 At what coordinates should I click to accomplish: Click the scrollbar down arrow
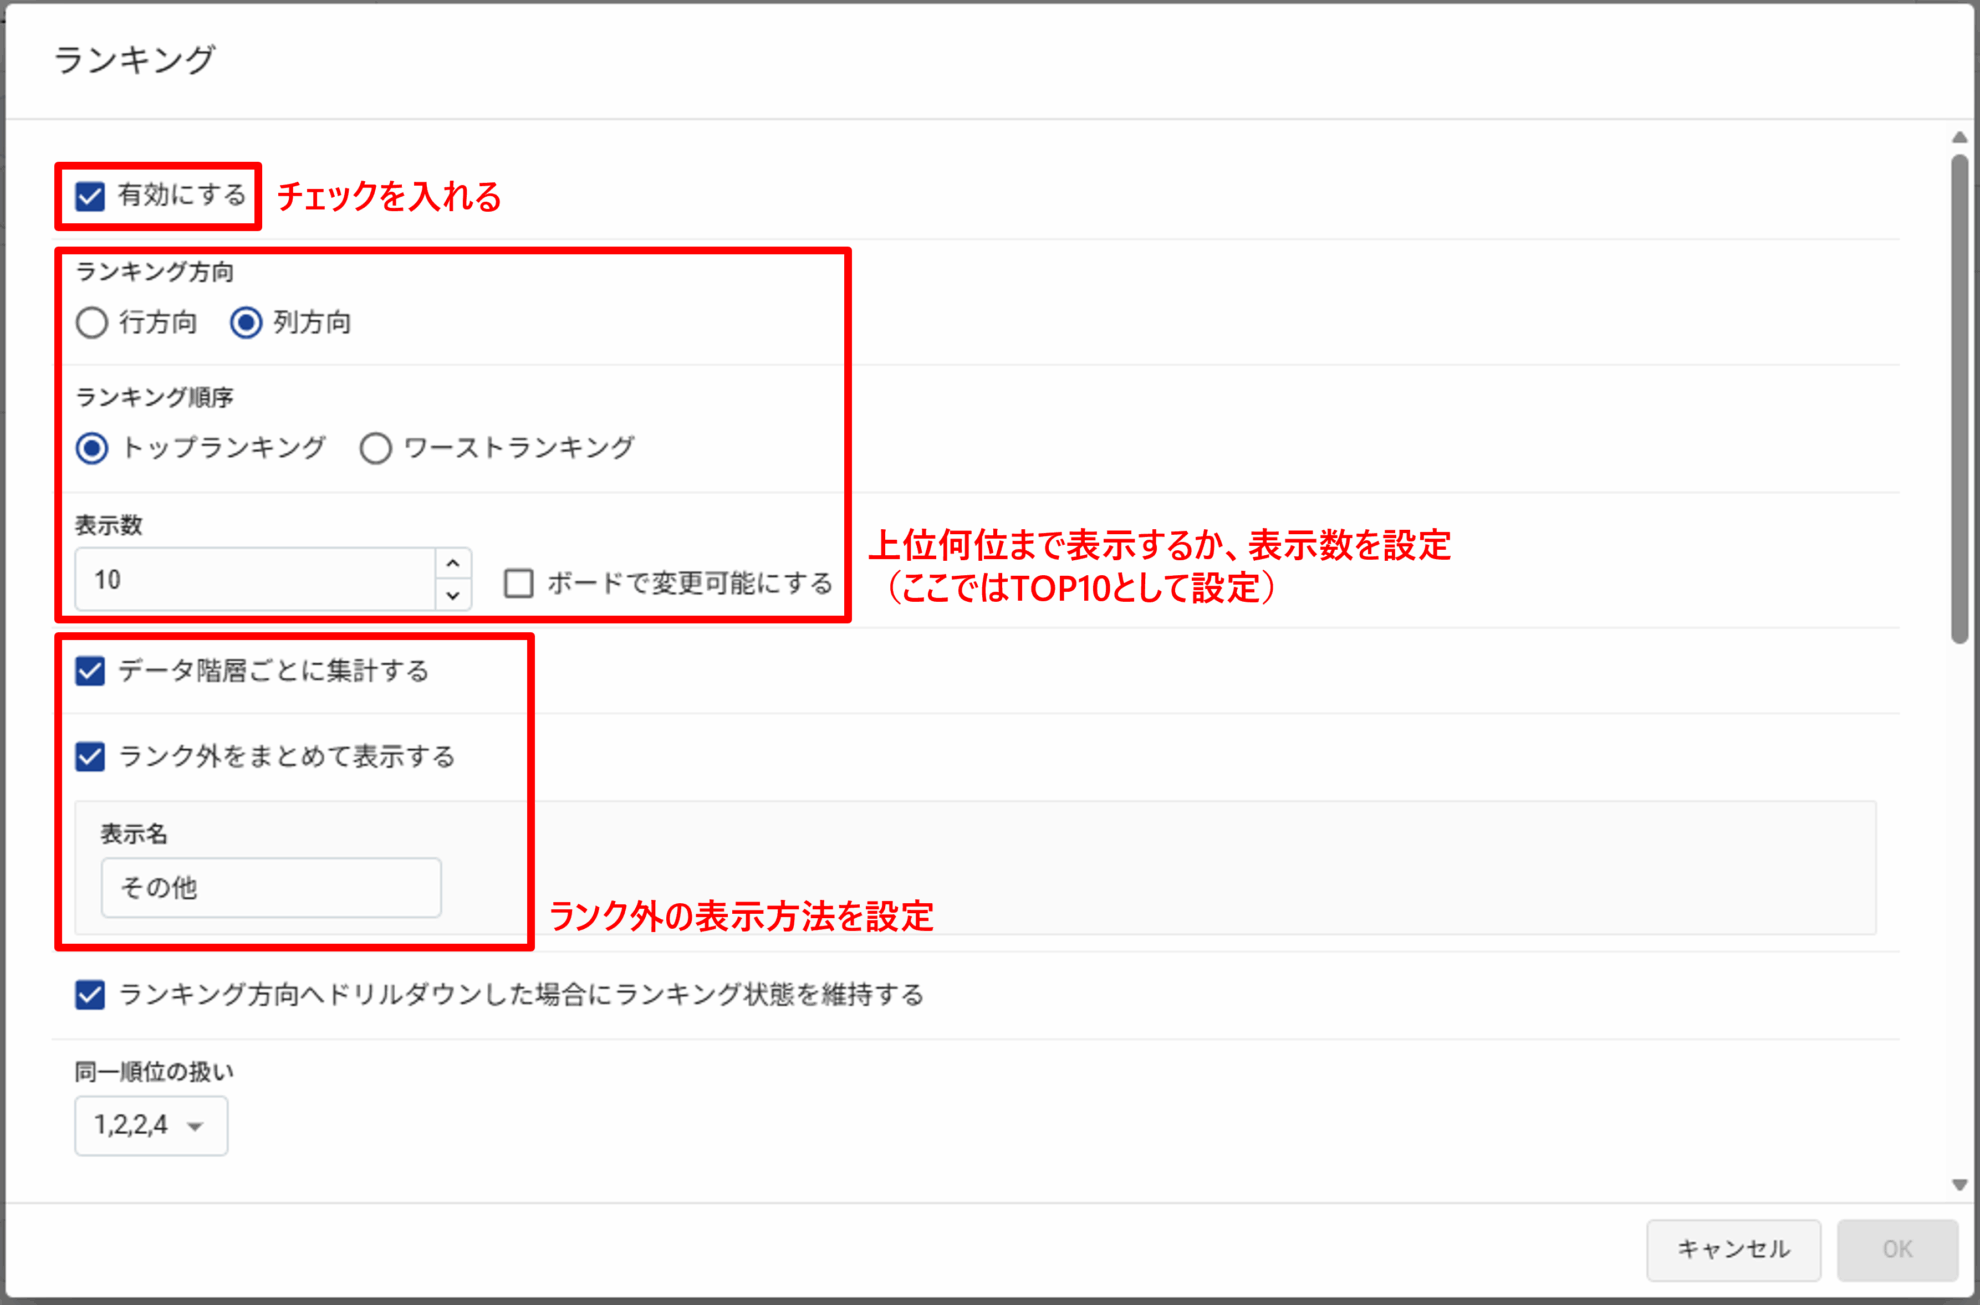pos(1959,1185)
